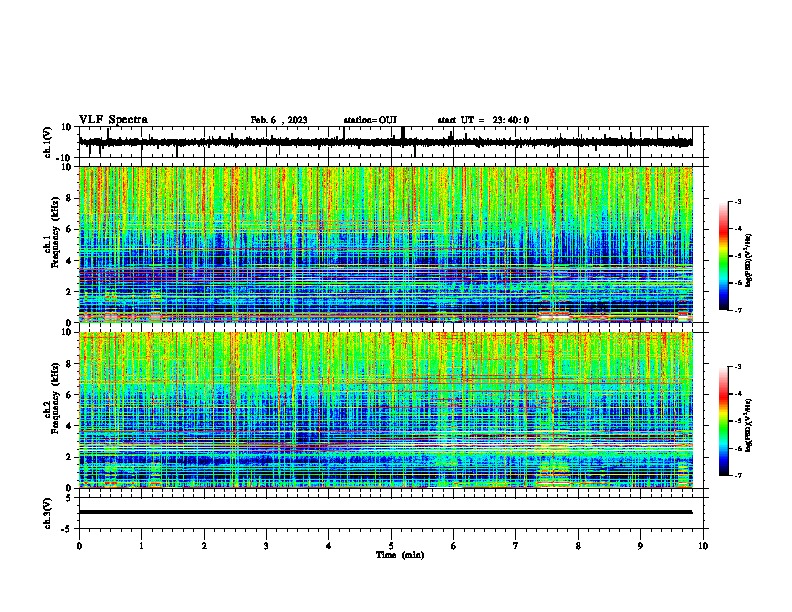Screen dimensions: 792x612
Task: Click the '8' tick on ch.1 frequency axis
Action: click(69, 198)
